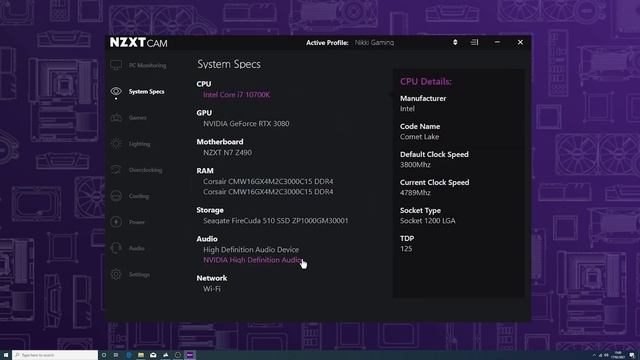This screenshot has width=640, height=360.
Task: Open the volume control in system tray
Action: coord(606,356)
